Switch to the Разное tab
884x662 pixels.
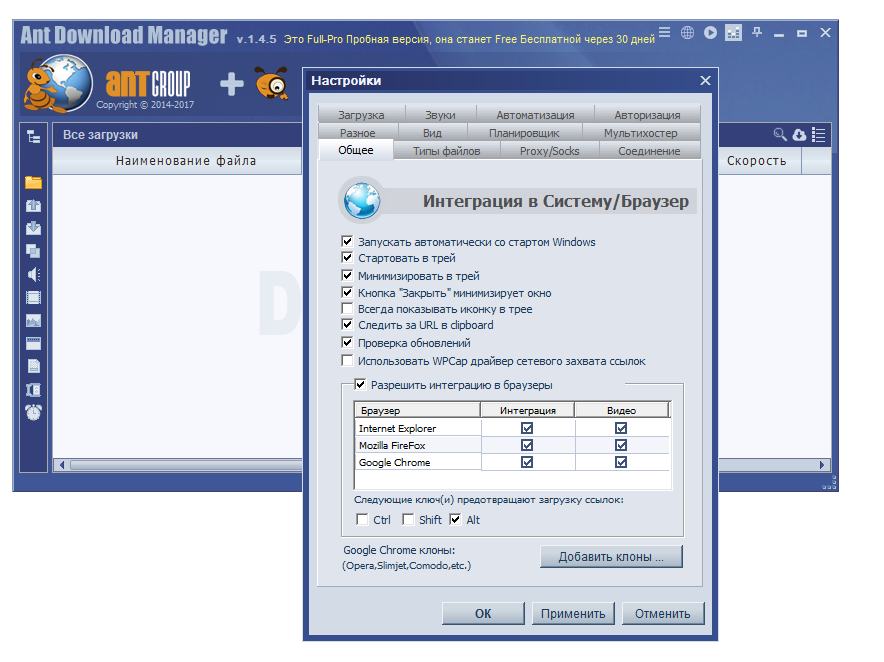pyautogui.click(x=357, y=133)
